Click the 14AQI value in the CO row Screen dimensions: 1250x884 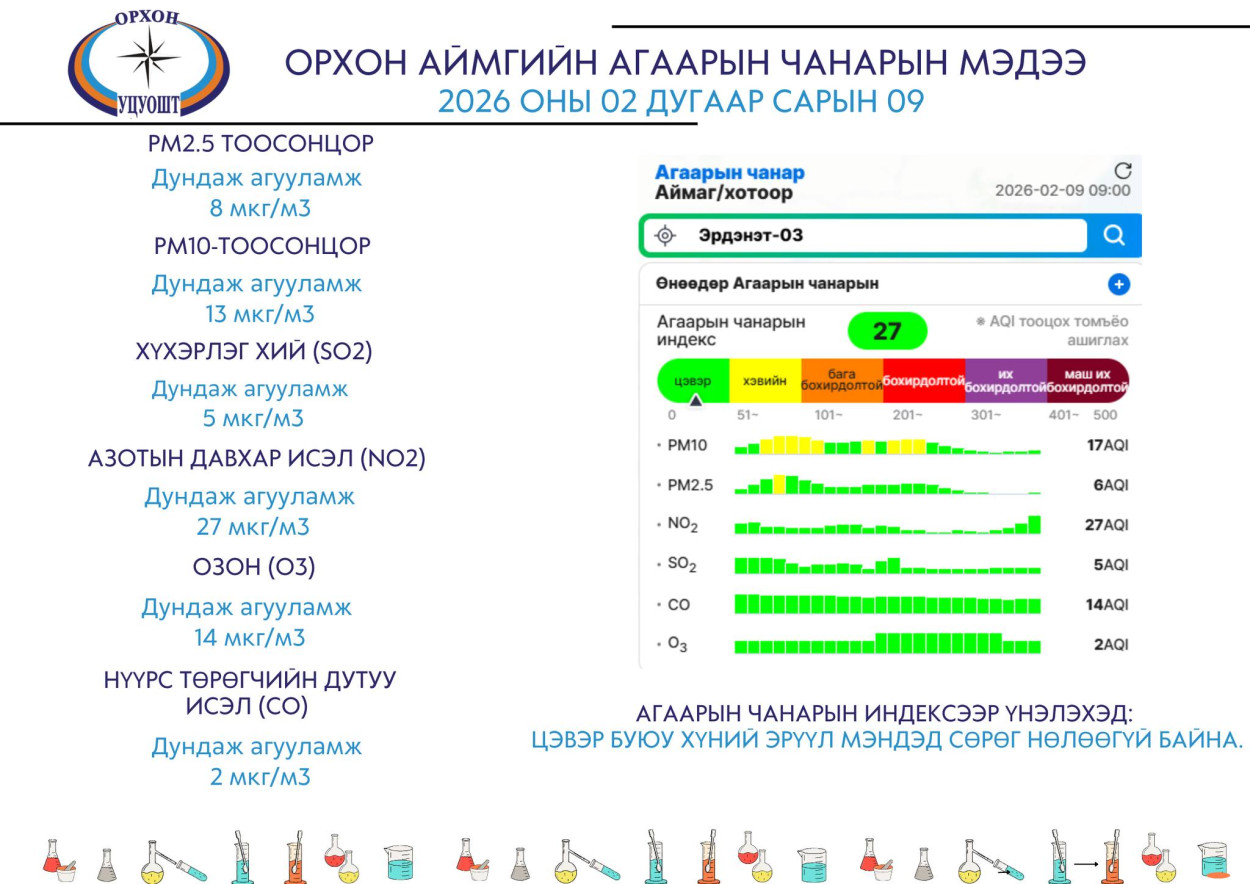(x=1107, y=605)
